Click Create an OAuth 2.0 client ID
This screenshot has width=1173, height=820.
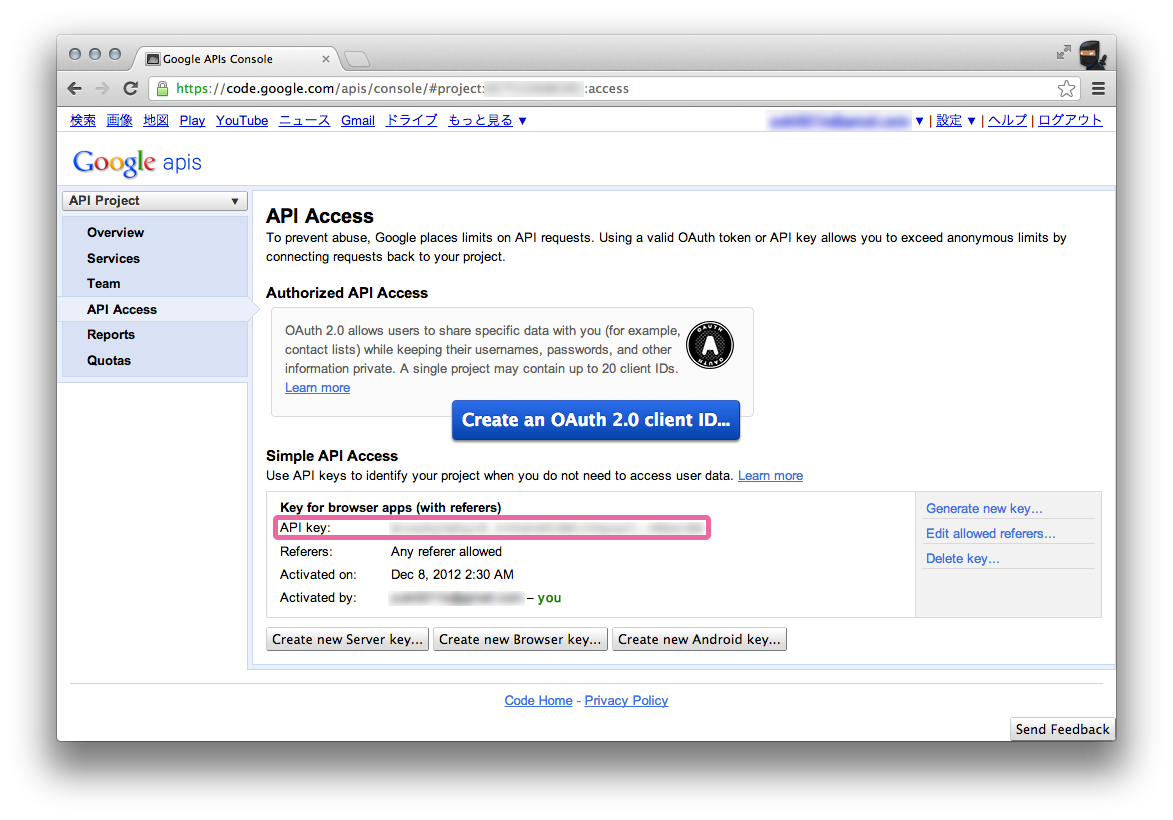click(595, 420)
